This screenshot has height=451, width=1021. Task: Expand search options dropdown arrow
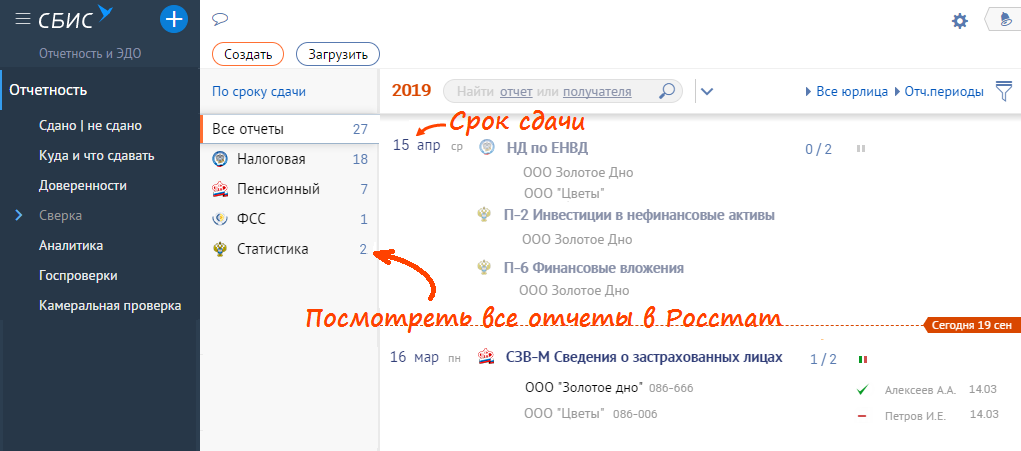pyautogui.click(x=706, y=92)
